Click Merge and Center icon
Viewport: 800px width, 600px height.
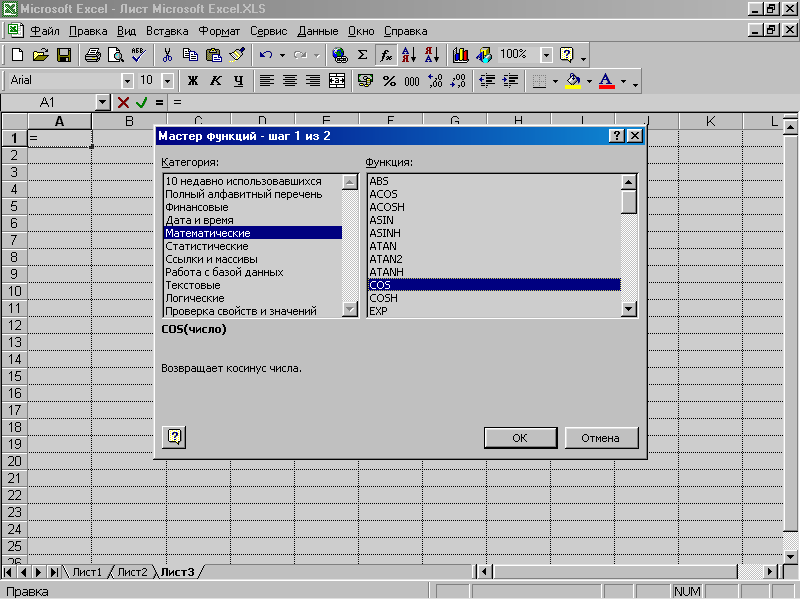click(x=337, y=81)
